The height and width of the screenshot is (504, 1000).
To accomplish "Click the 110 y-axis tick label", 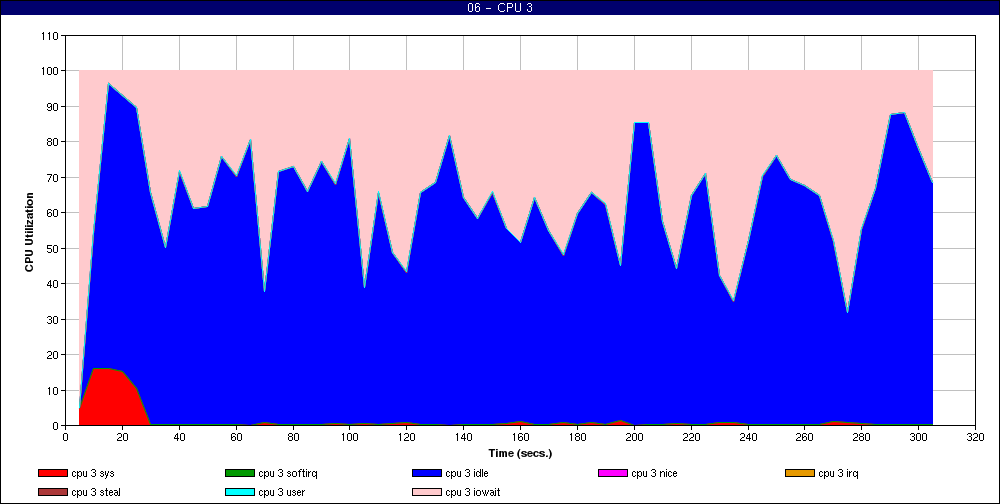I will (x=51, y=36).
